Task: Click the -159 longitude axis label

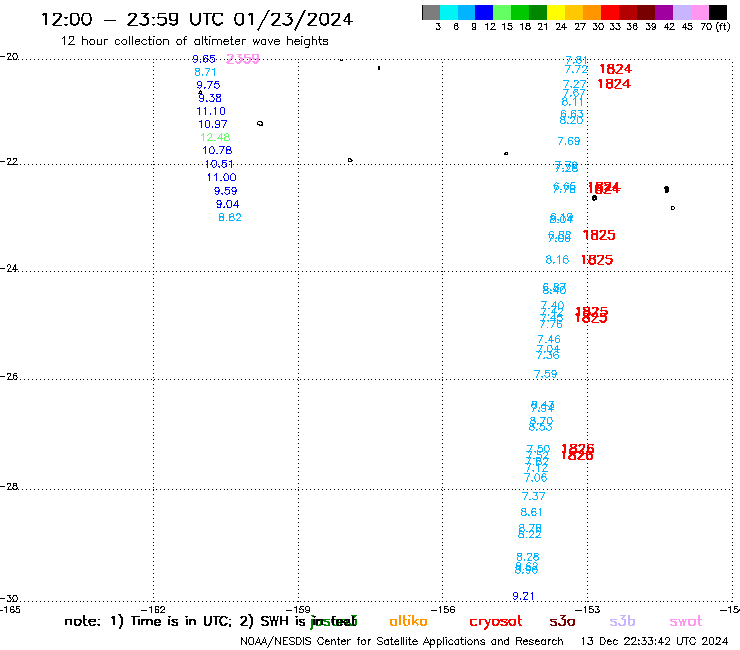Action: [298, 609]
